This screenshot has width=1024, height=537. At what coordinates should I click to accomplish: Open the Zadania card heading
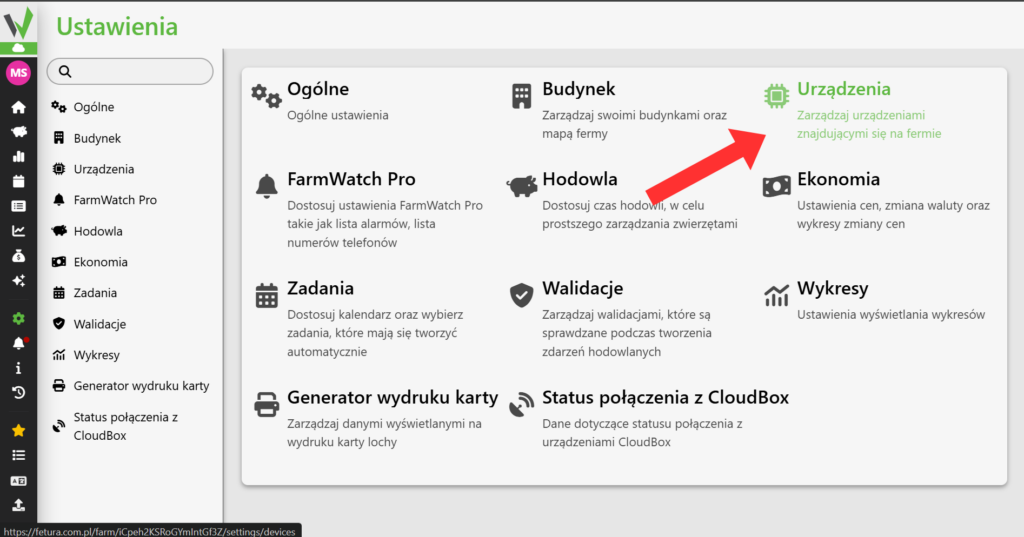pos(321,288)
